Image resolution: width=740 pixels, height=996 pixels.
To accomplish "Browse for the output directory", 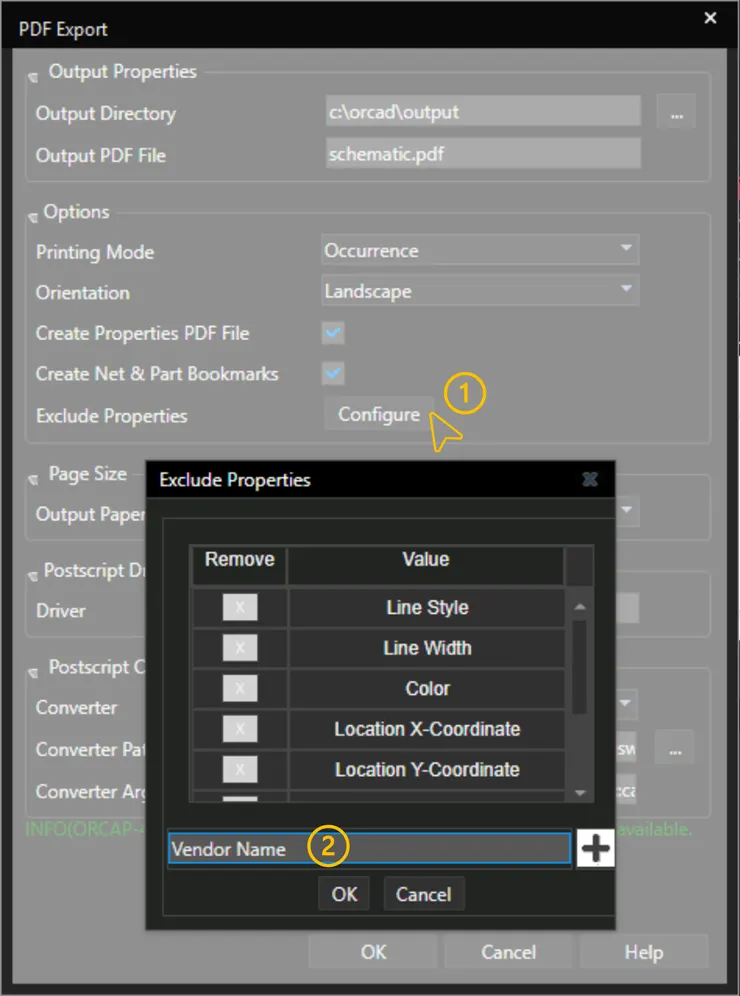I will coord(676,113).
